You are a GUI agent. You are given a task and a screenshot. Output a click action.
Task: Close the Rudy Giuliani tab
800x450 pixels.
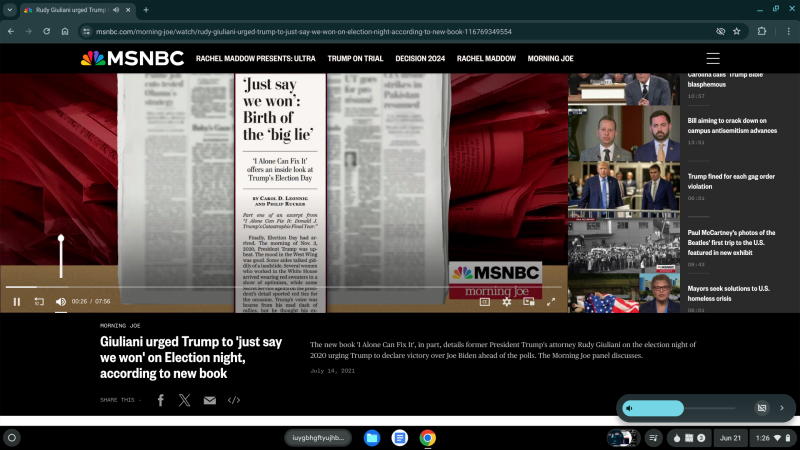tap(128, 10)
